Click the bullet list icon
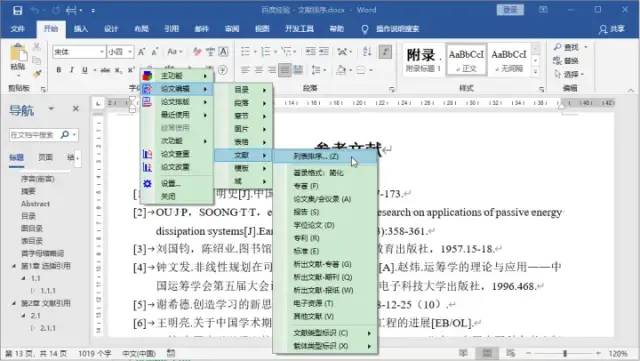 click(245, 51)
